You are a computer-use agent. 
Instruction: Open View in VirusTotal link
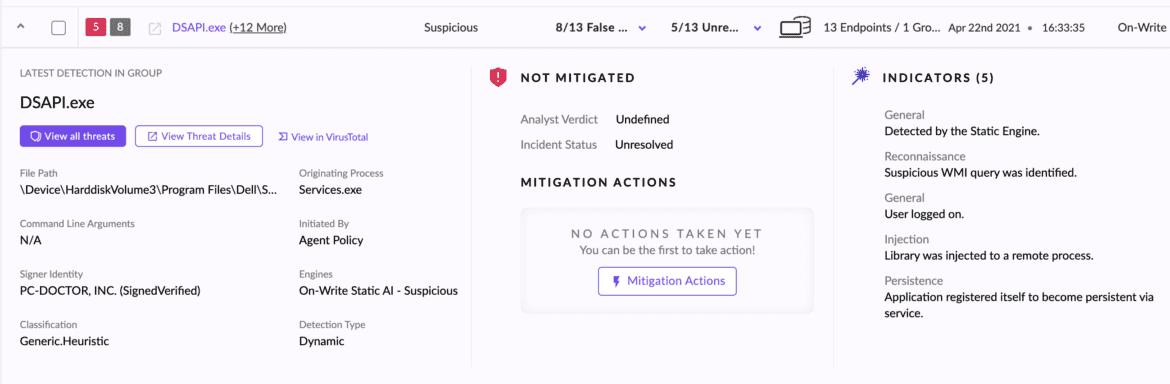coord(322,137)
